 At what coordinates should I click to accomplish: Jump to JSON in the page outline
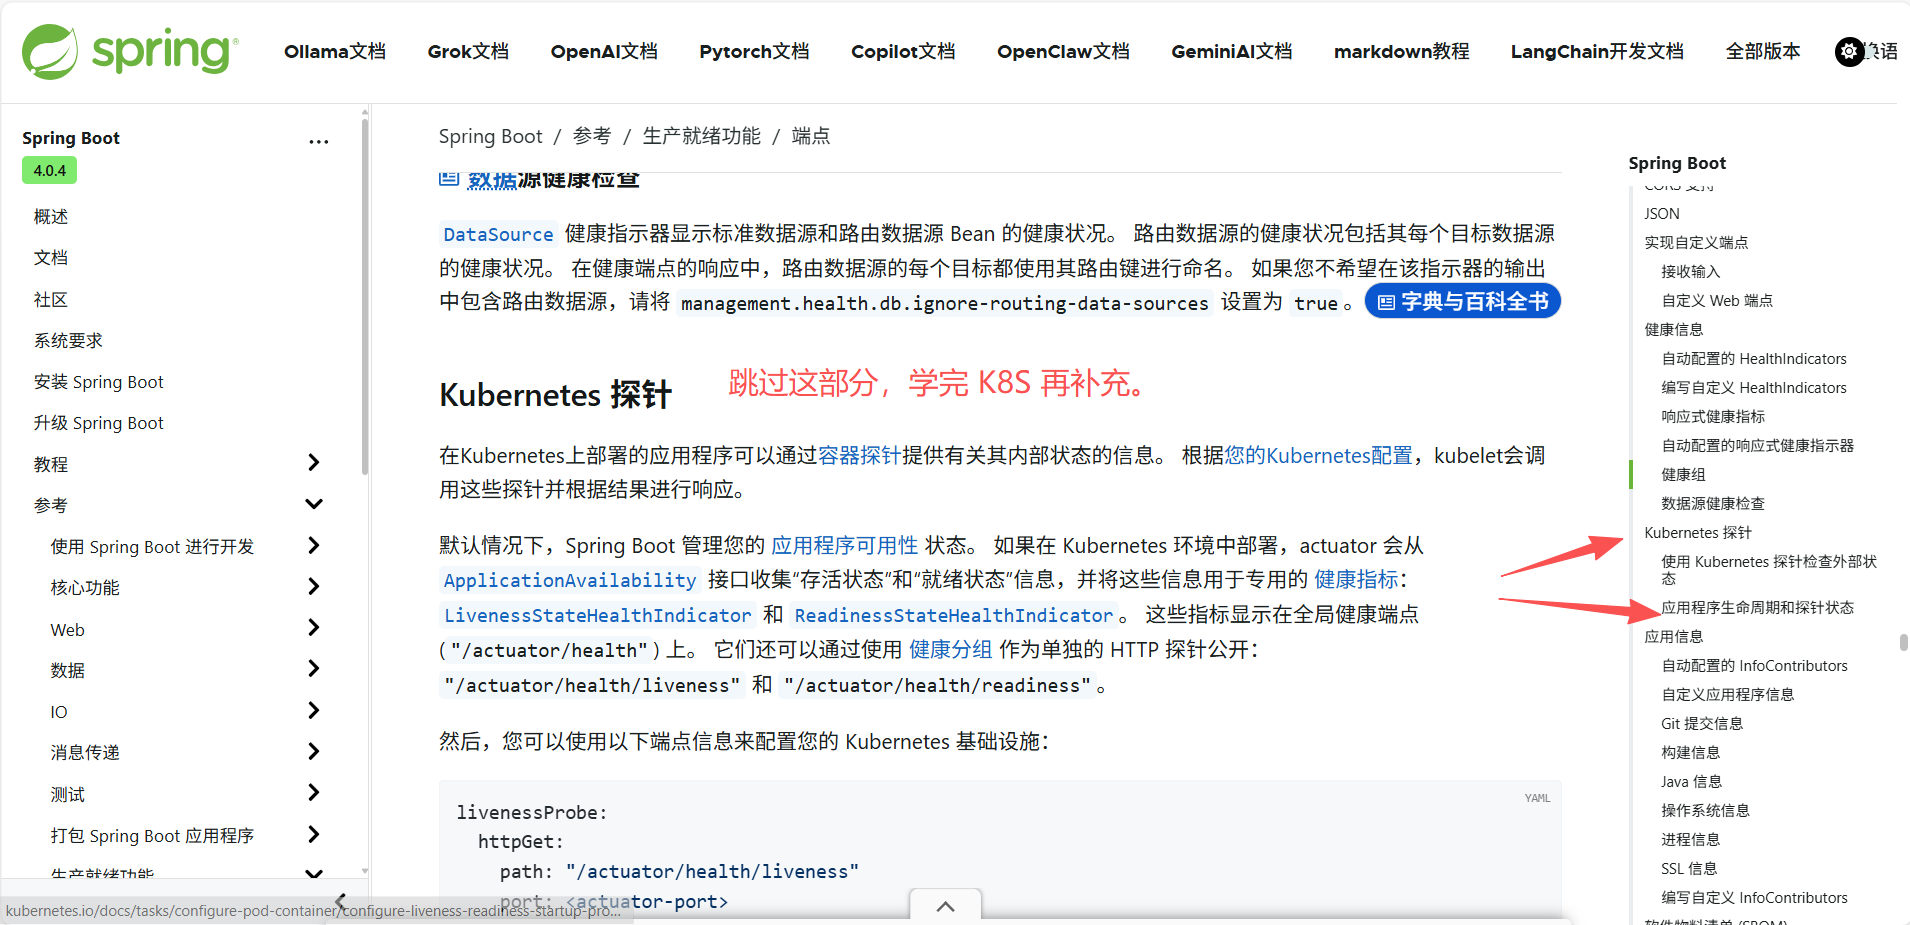[1662, 214]
